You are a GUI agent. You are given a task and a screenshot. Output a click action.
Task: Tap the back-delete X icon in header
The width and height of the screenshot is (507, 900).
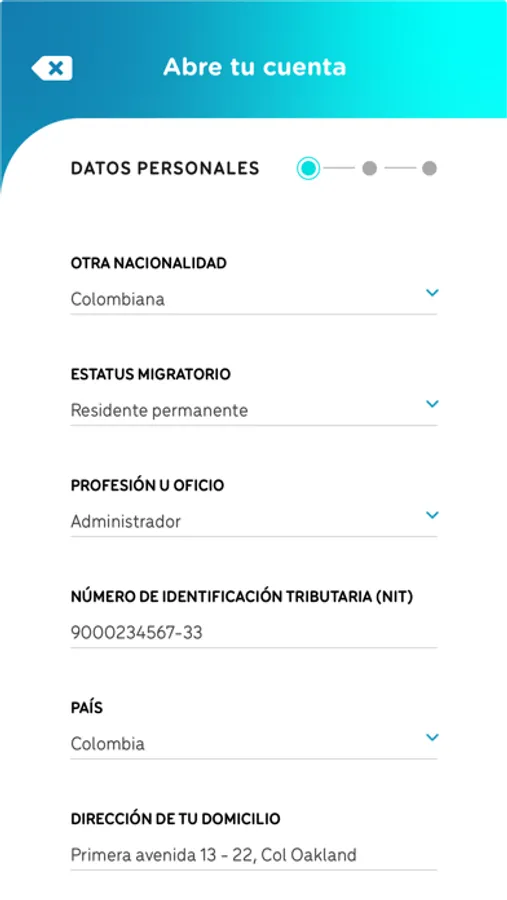(x=52, y=68)
